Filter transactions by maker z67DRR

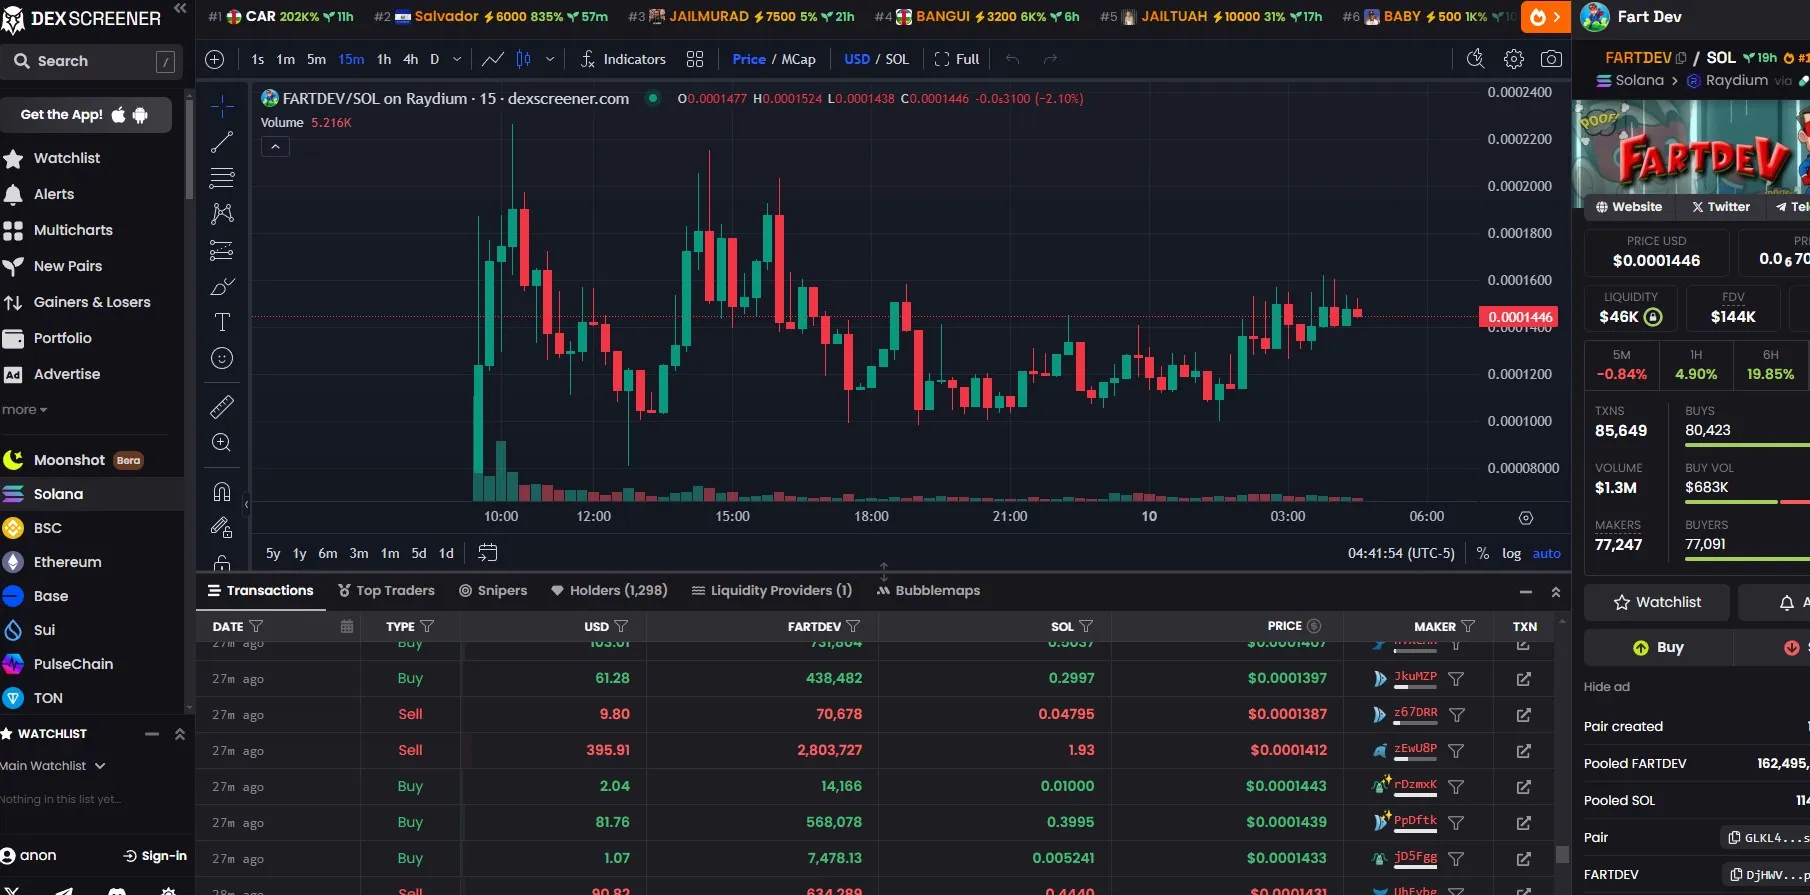tap(1457, 715)
